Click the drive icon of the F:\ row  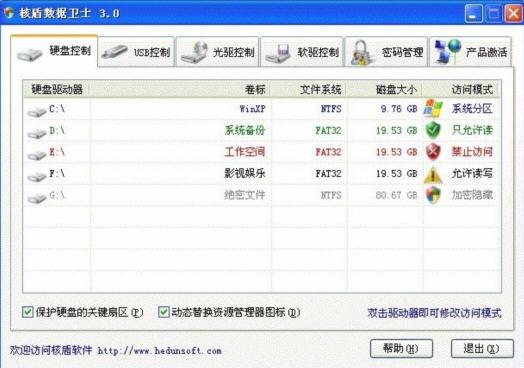[x=37, y=177]
